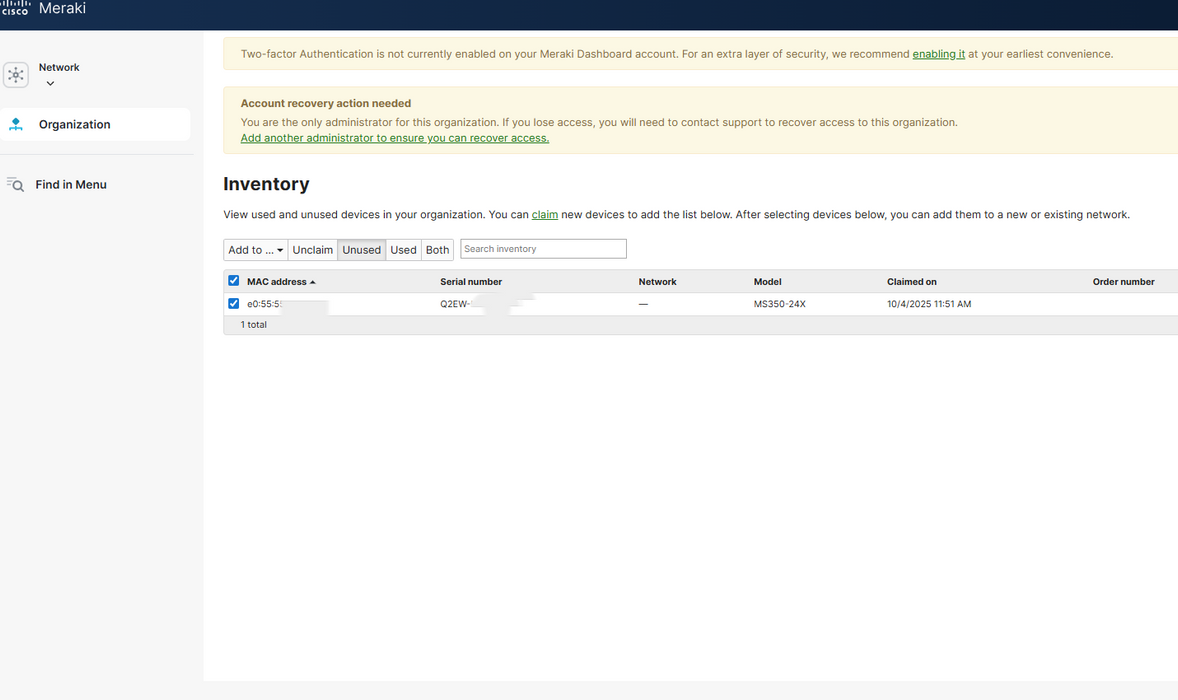The width and height of the screenshot is (1178, 700).
Task: Click the Network hub icon in sidebar
Action: tap(16, 75)
